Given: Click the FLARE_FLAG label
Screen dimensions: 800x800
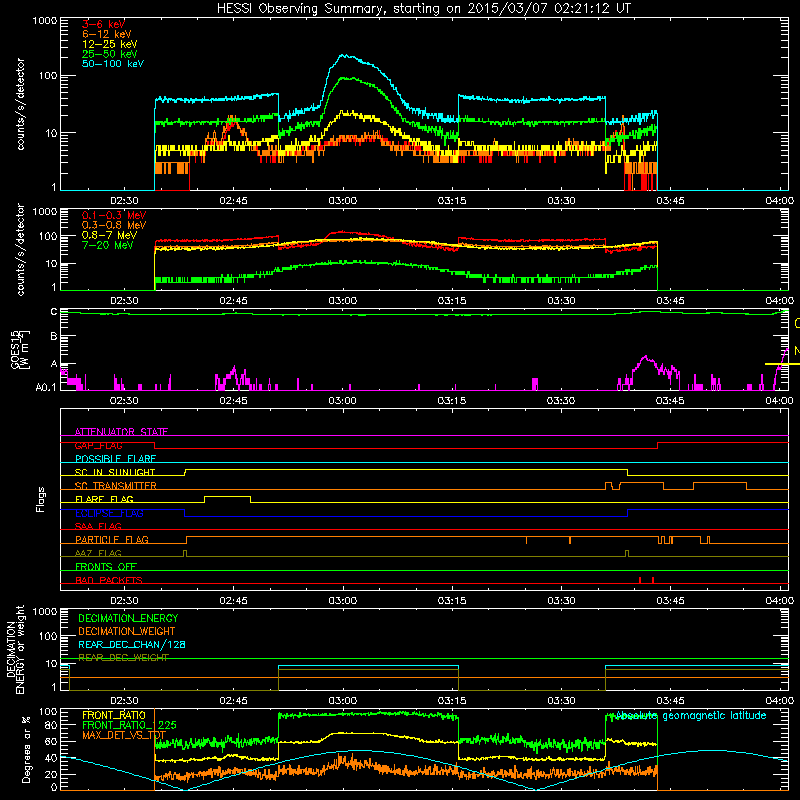Looking at the screenshot, I should [104, 499].
